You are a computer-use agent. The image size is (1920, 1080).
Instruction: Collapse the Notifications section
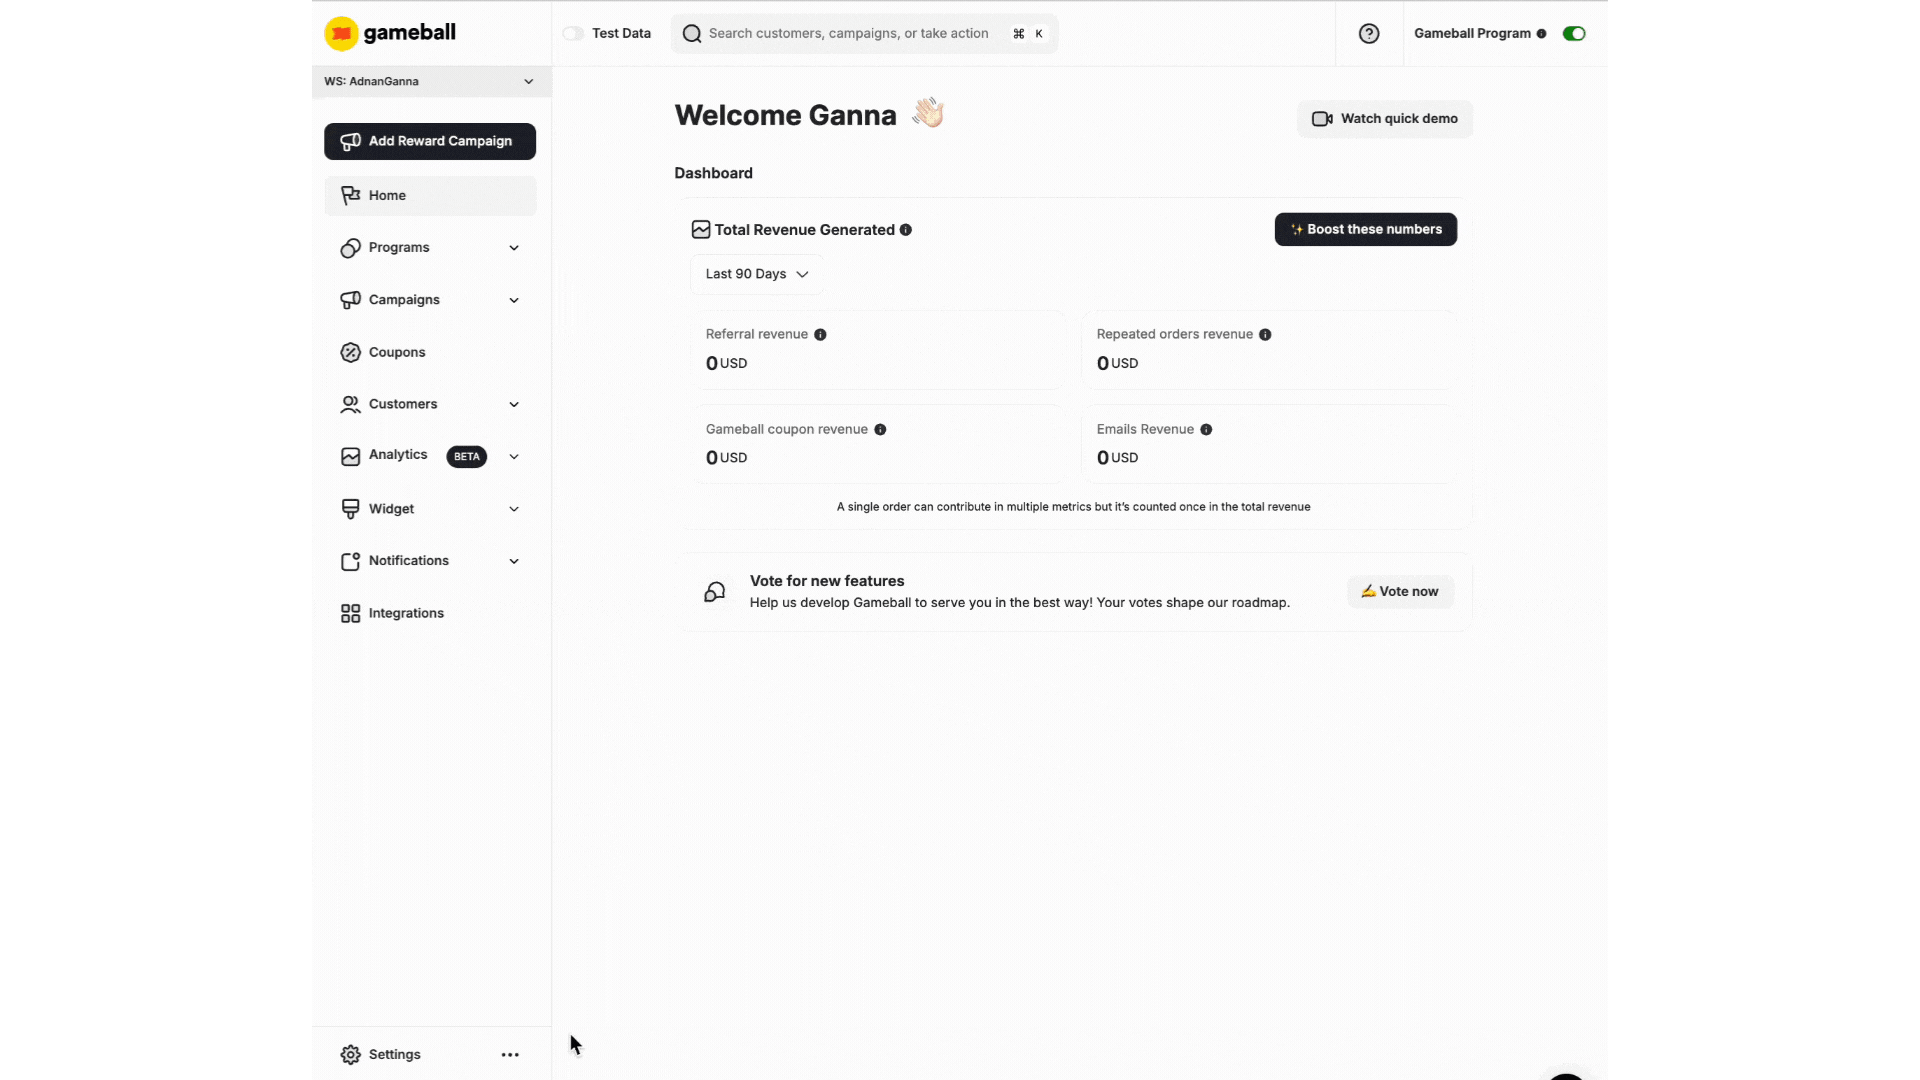tap(513, 561)
